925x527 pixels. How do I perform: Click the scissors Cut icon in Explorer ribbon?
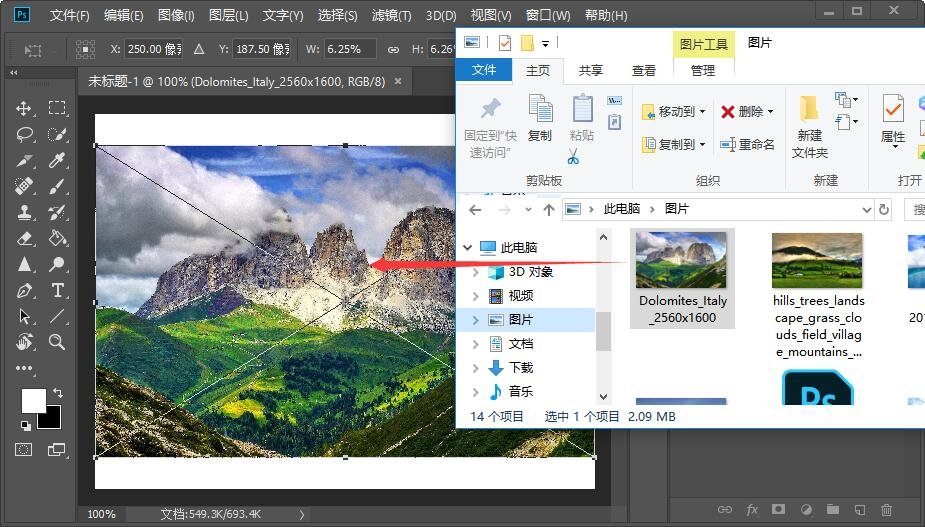click(x=573, y=156)
